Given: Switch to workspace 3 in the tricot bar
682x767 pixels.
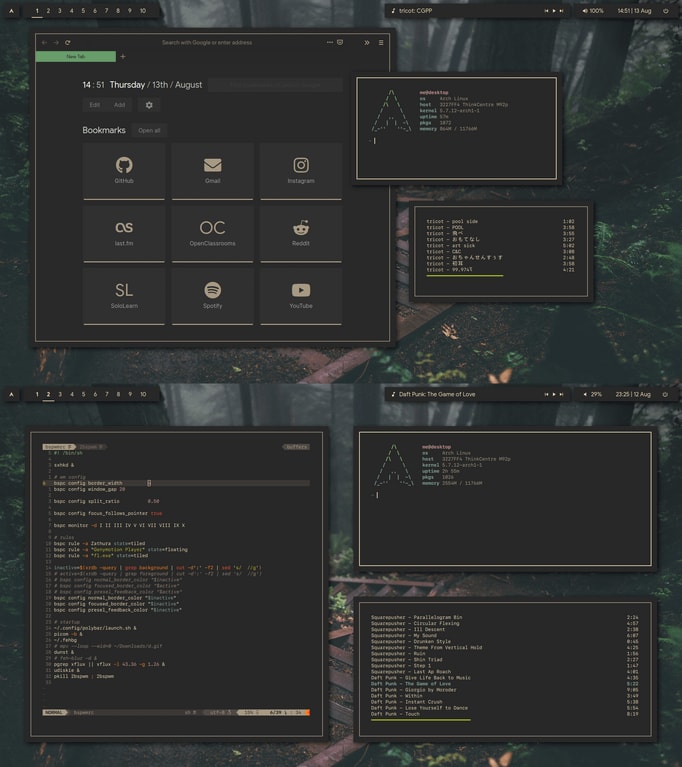Looking at the screenshot, I should pos(60,11).
